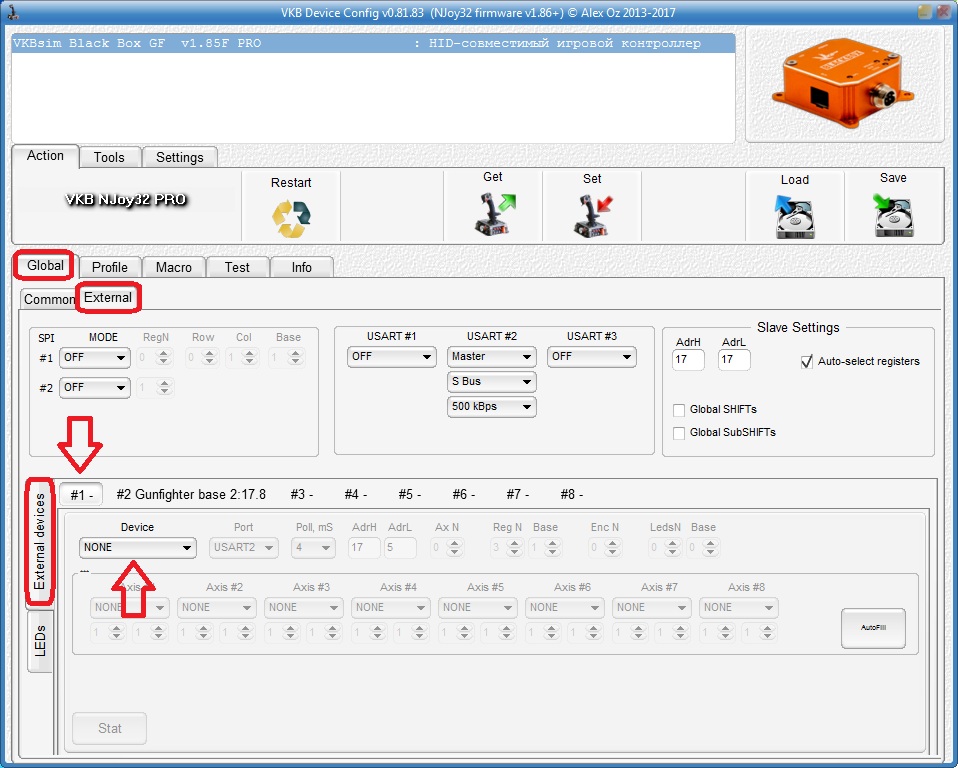The width and height of the screenshot is (958, 768).
Task: Enable the Global SubSHIFTs checkbox
Action: click(x=680, y=433)
